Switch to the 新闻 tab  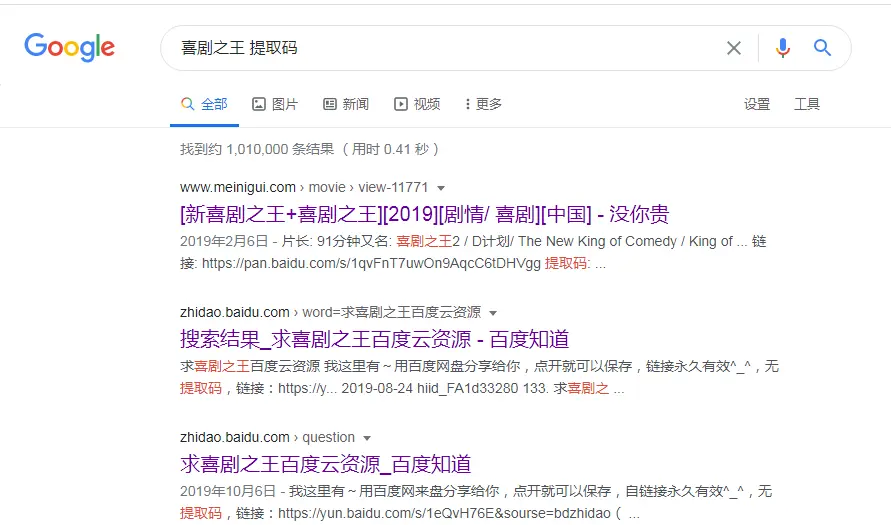(x=346, y=104)
